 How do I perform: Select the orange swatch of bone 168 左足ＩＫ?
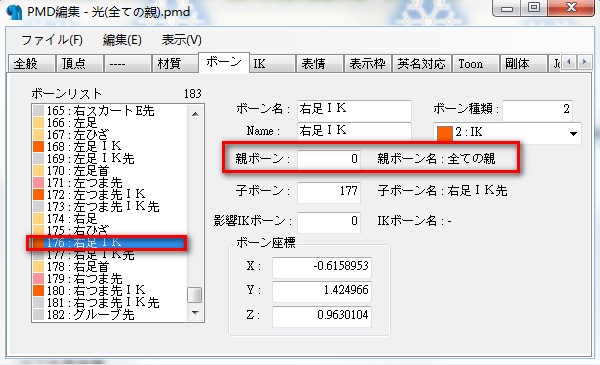(38, 147)
